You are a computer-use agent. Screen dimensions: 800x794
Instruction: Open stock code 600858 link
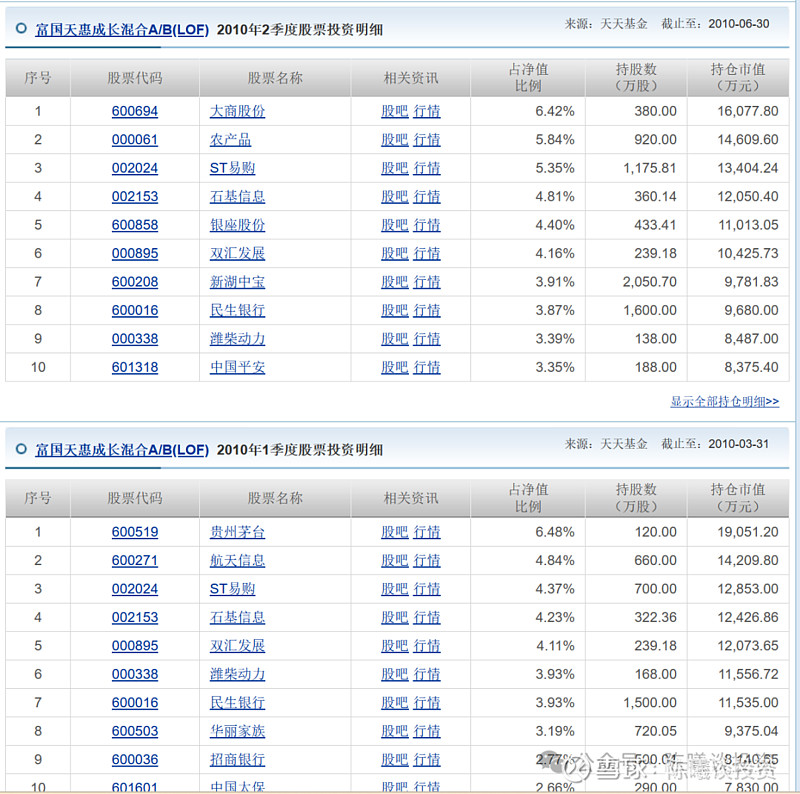tap(135, 225)
